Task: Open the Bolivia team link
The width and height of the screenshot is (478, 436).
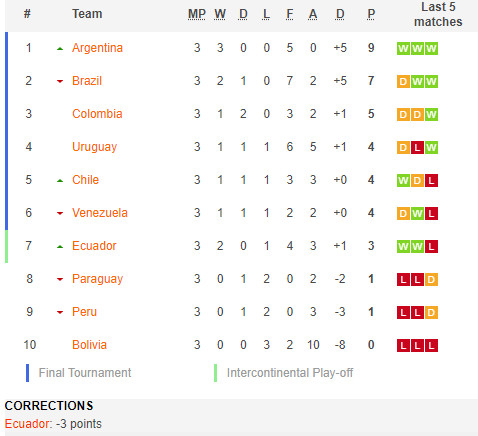Action: pos(89,345)
